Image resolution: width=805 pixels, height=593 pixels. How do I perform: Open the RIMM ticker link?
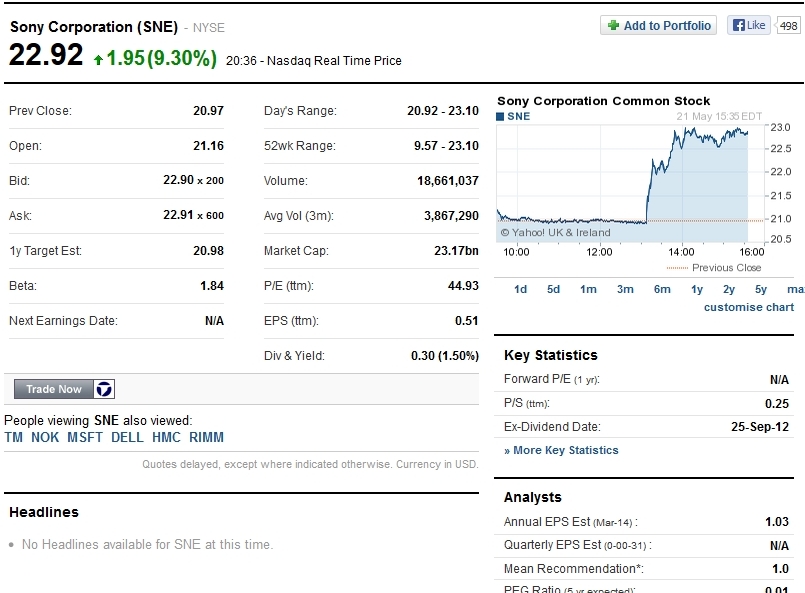(206, 437)
